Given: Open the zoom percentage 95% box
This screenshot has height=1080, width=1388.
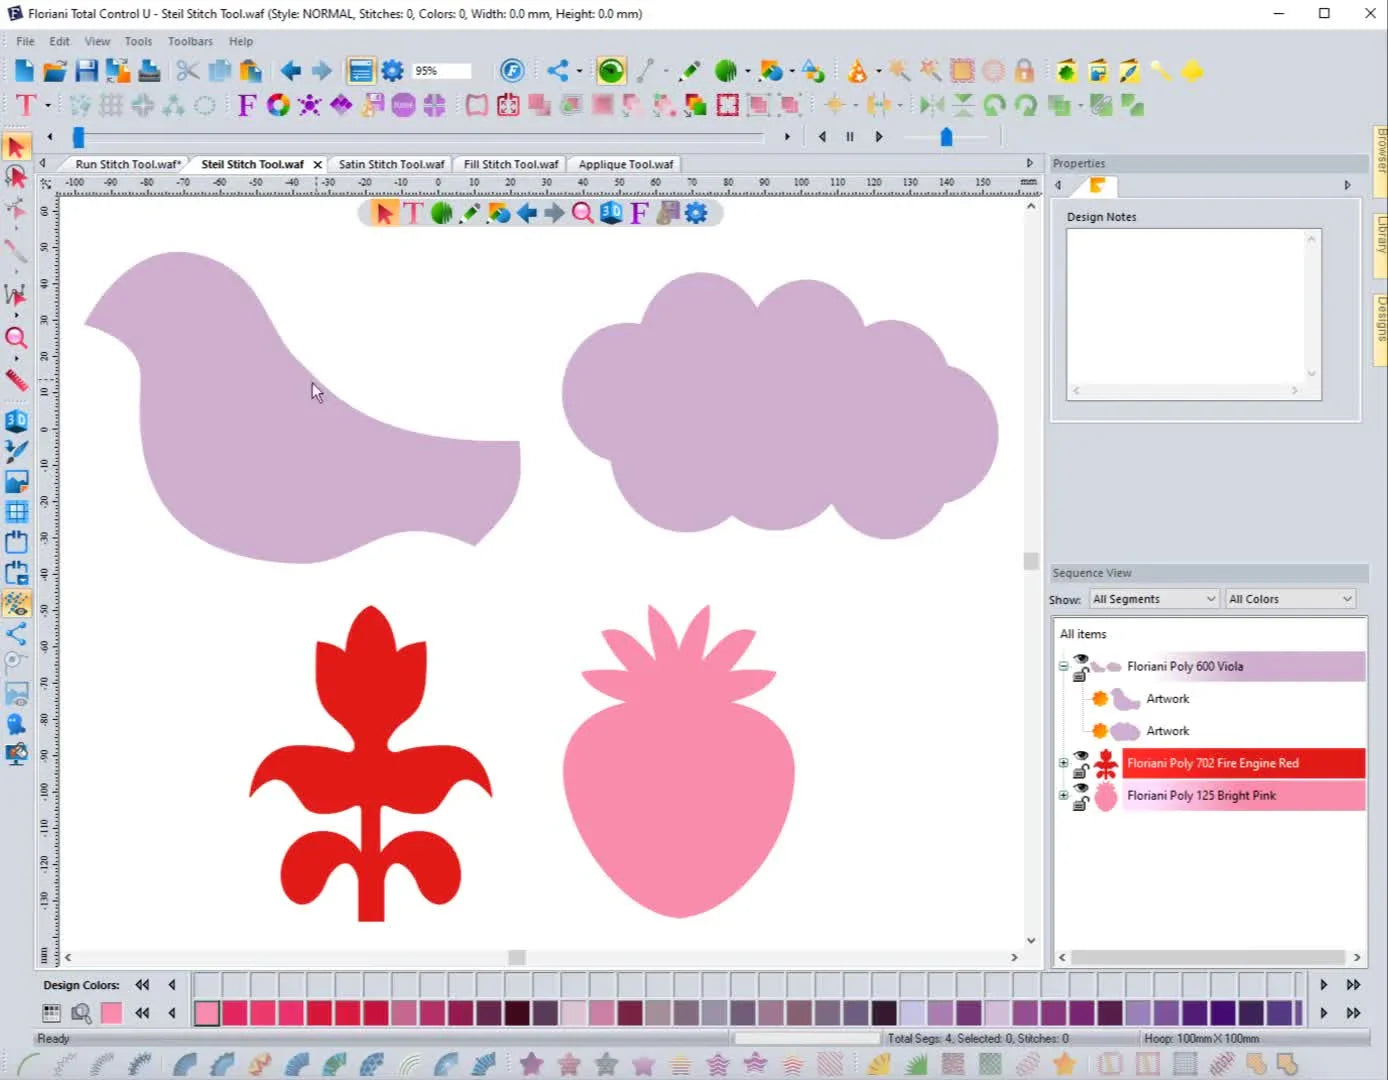Looking at the screenshot, I should (x=441, y=70).
